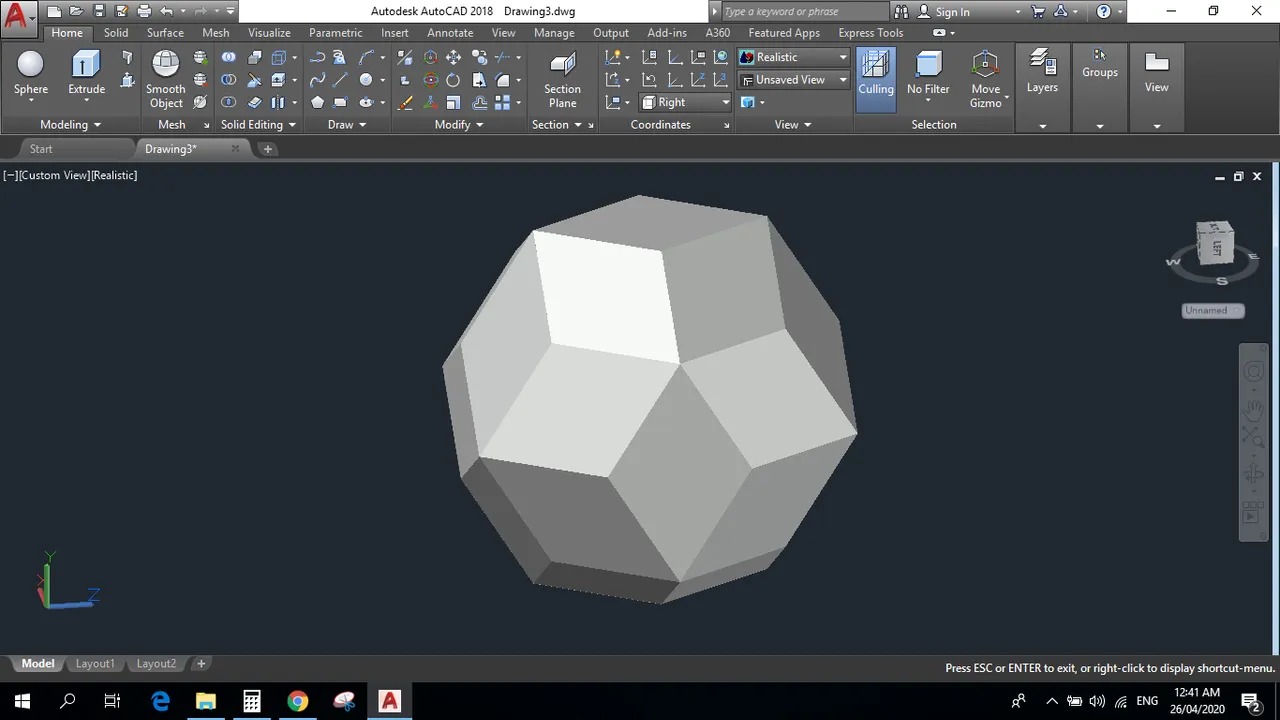
Task: Open File Explorer from the taskbar
Action: tap(205, 701)
